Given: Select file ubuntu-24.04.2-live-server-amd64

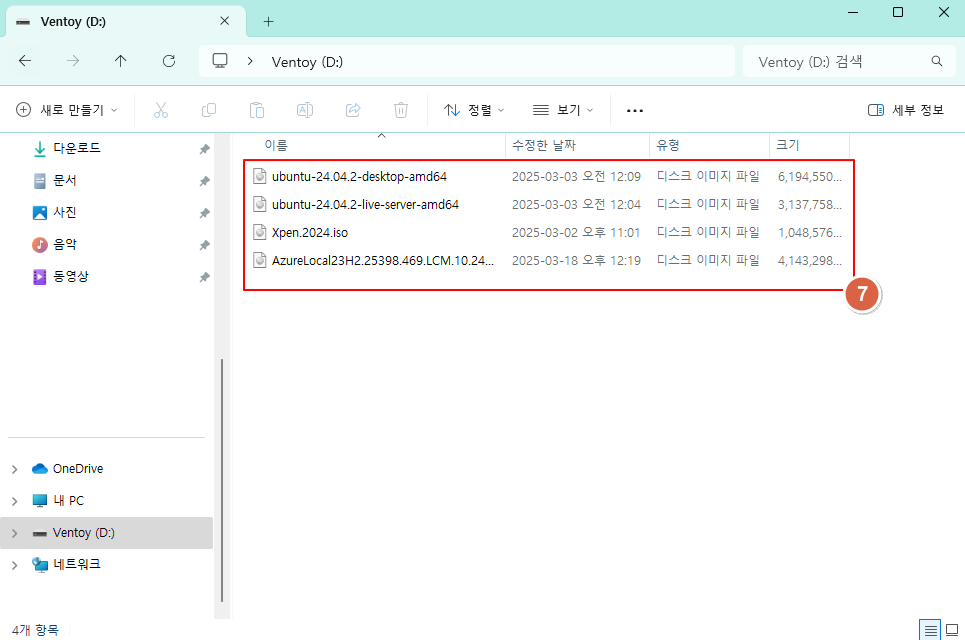Looking at the screenshot, I should click(x=366, y=204).
